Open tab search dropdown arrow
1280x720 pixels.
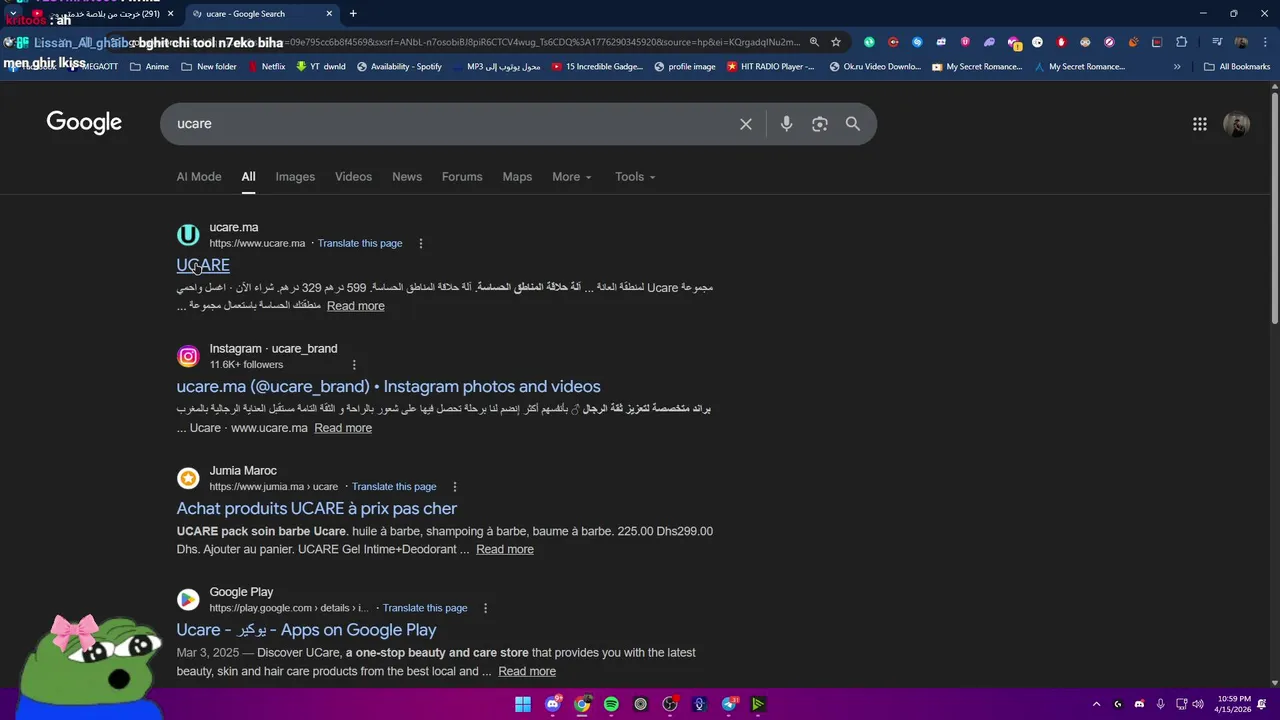[13, 14]
